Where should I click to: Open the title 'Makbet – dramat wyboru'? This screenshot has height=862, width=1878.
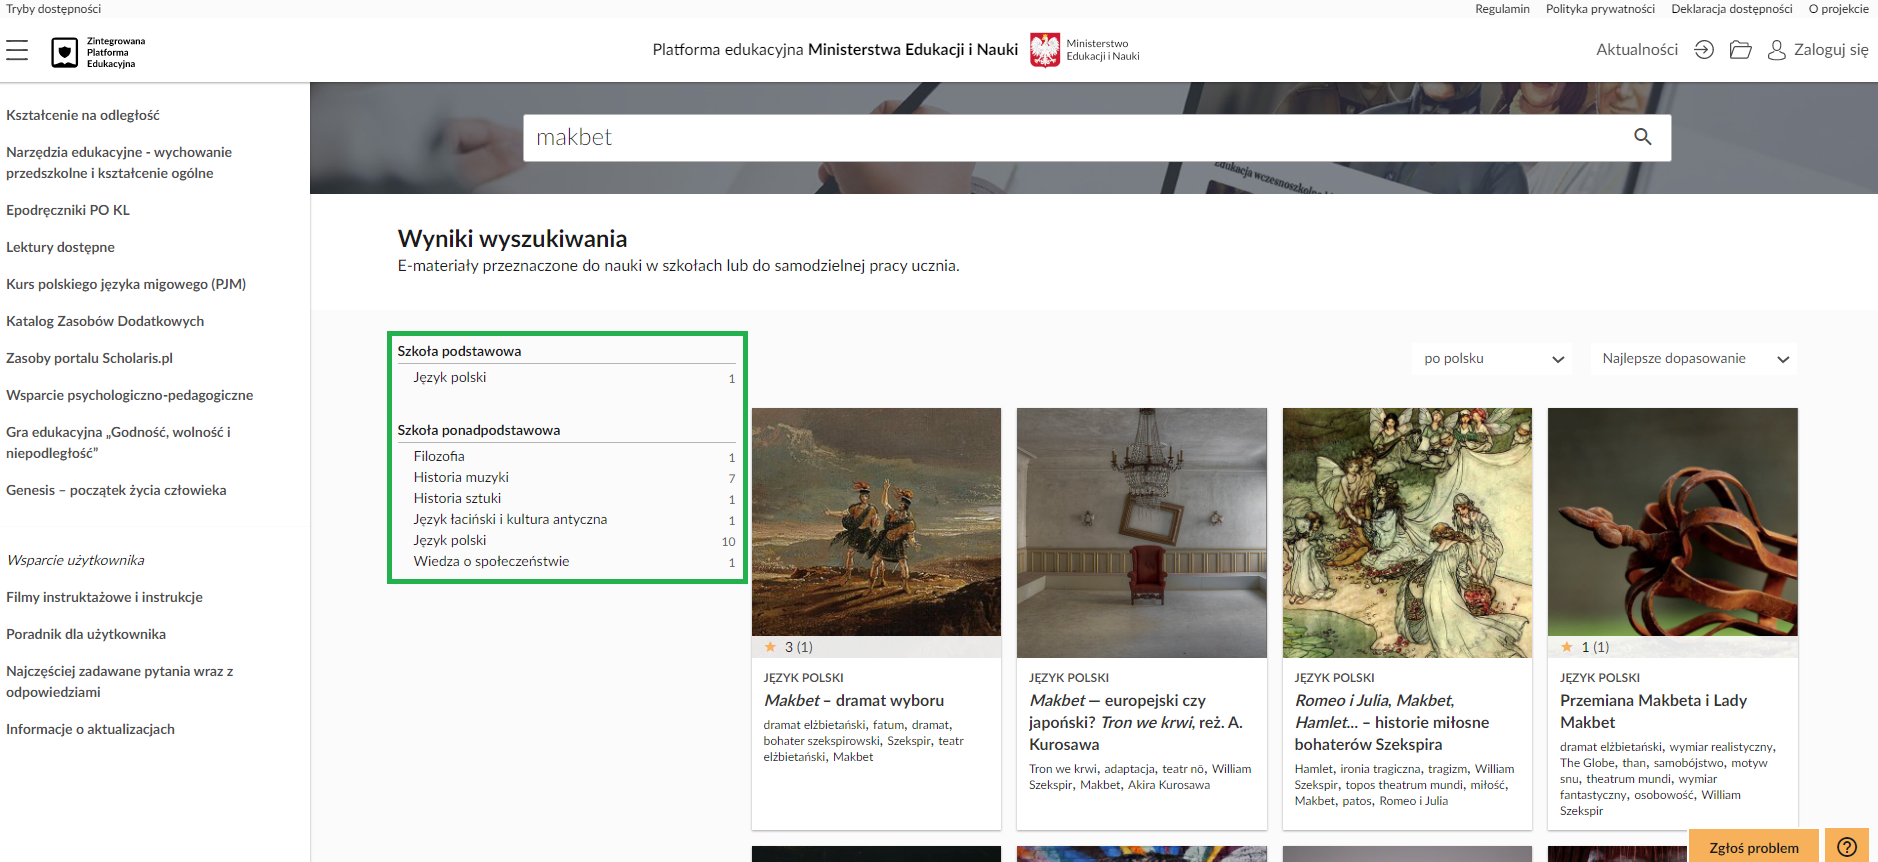[854, 701]
